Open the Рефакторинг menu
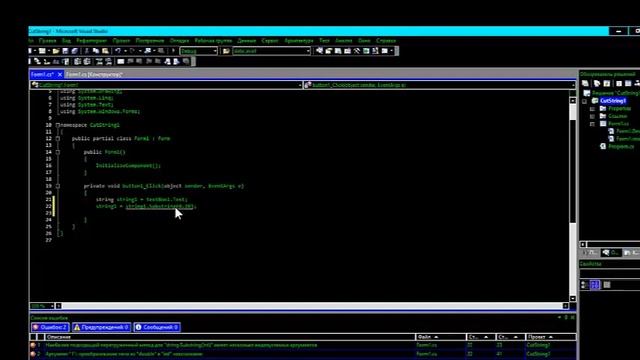This screenshot has width=640, height=360. click(x=91, y=41)
